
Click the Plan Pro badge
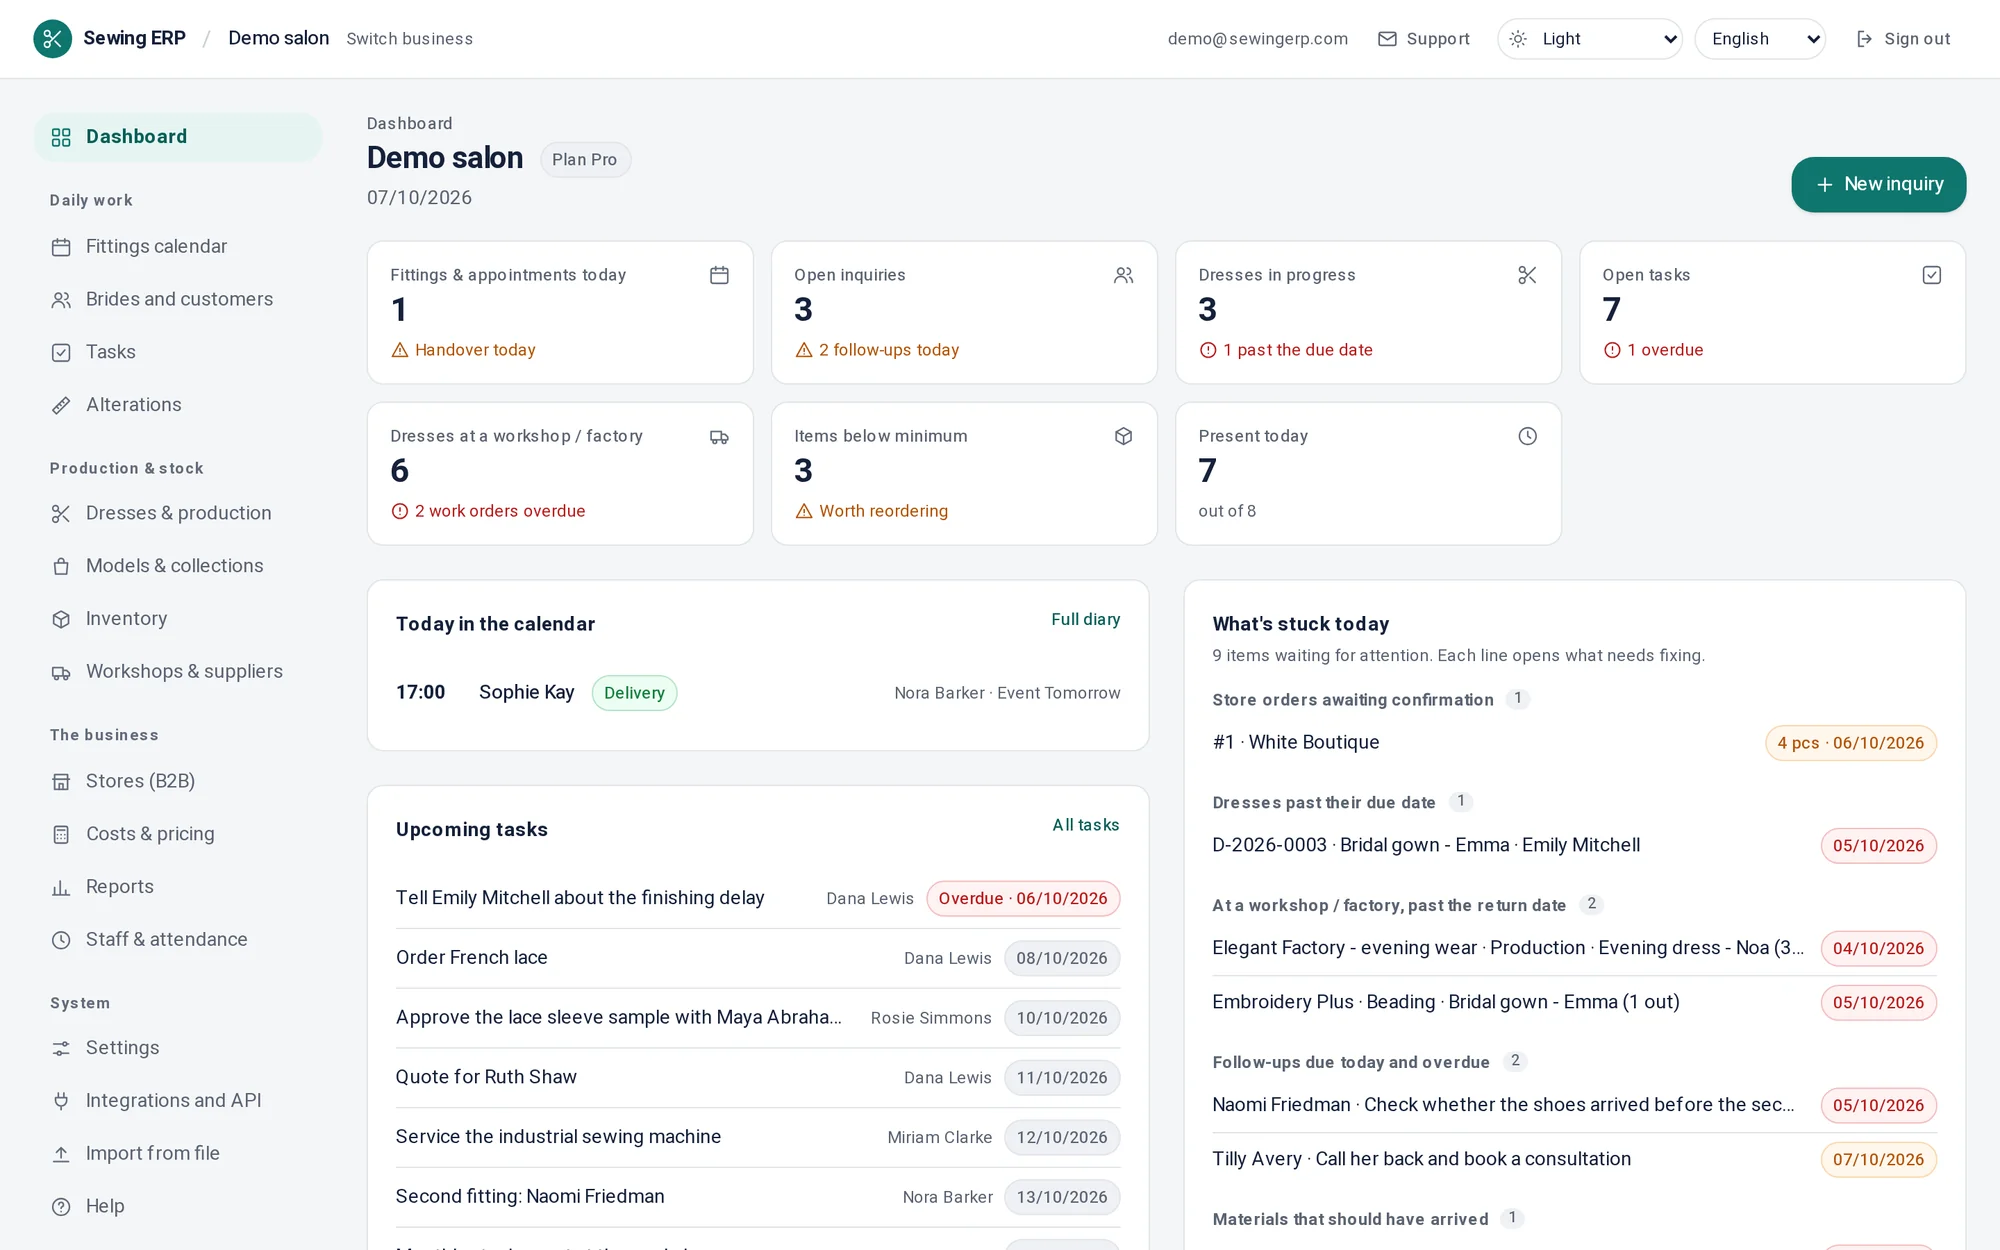click(x=585, y=160)
